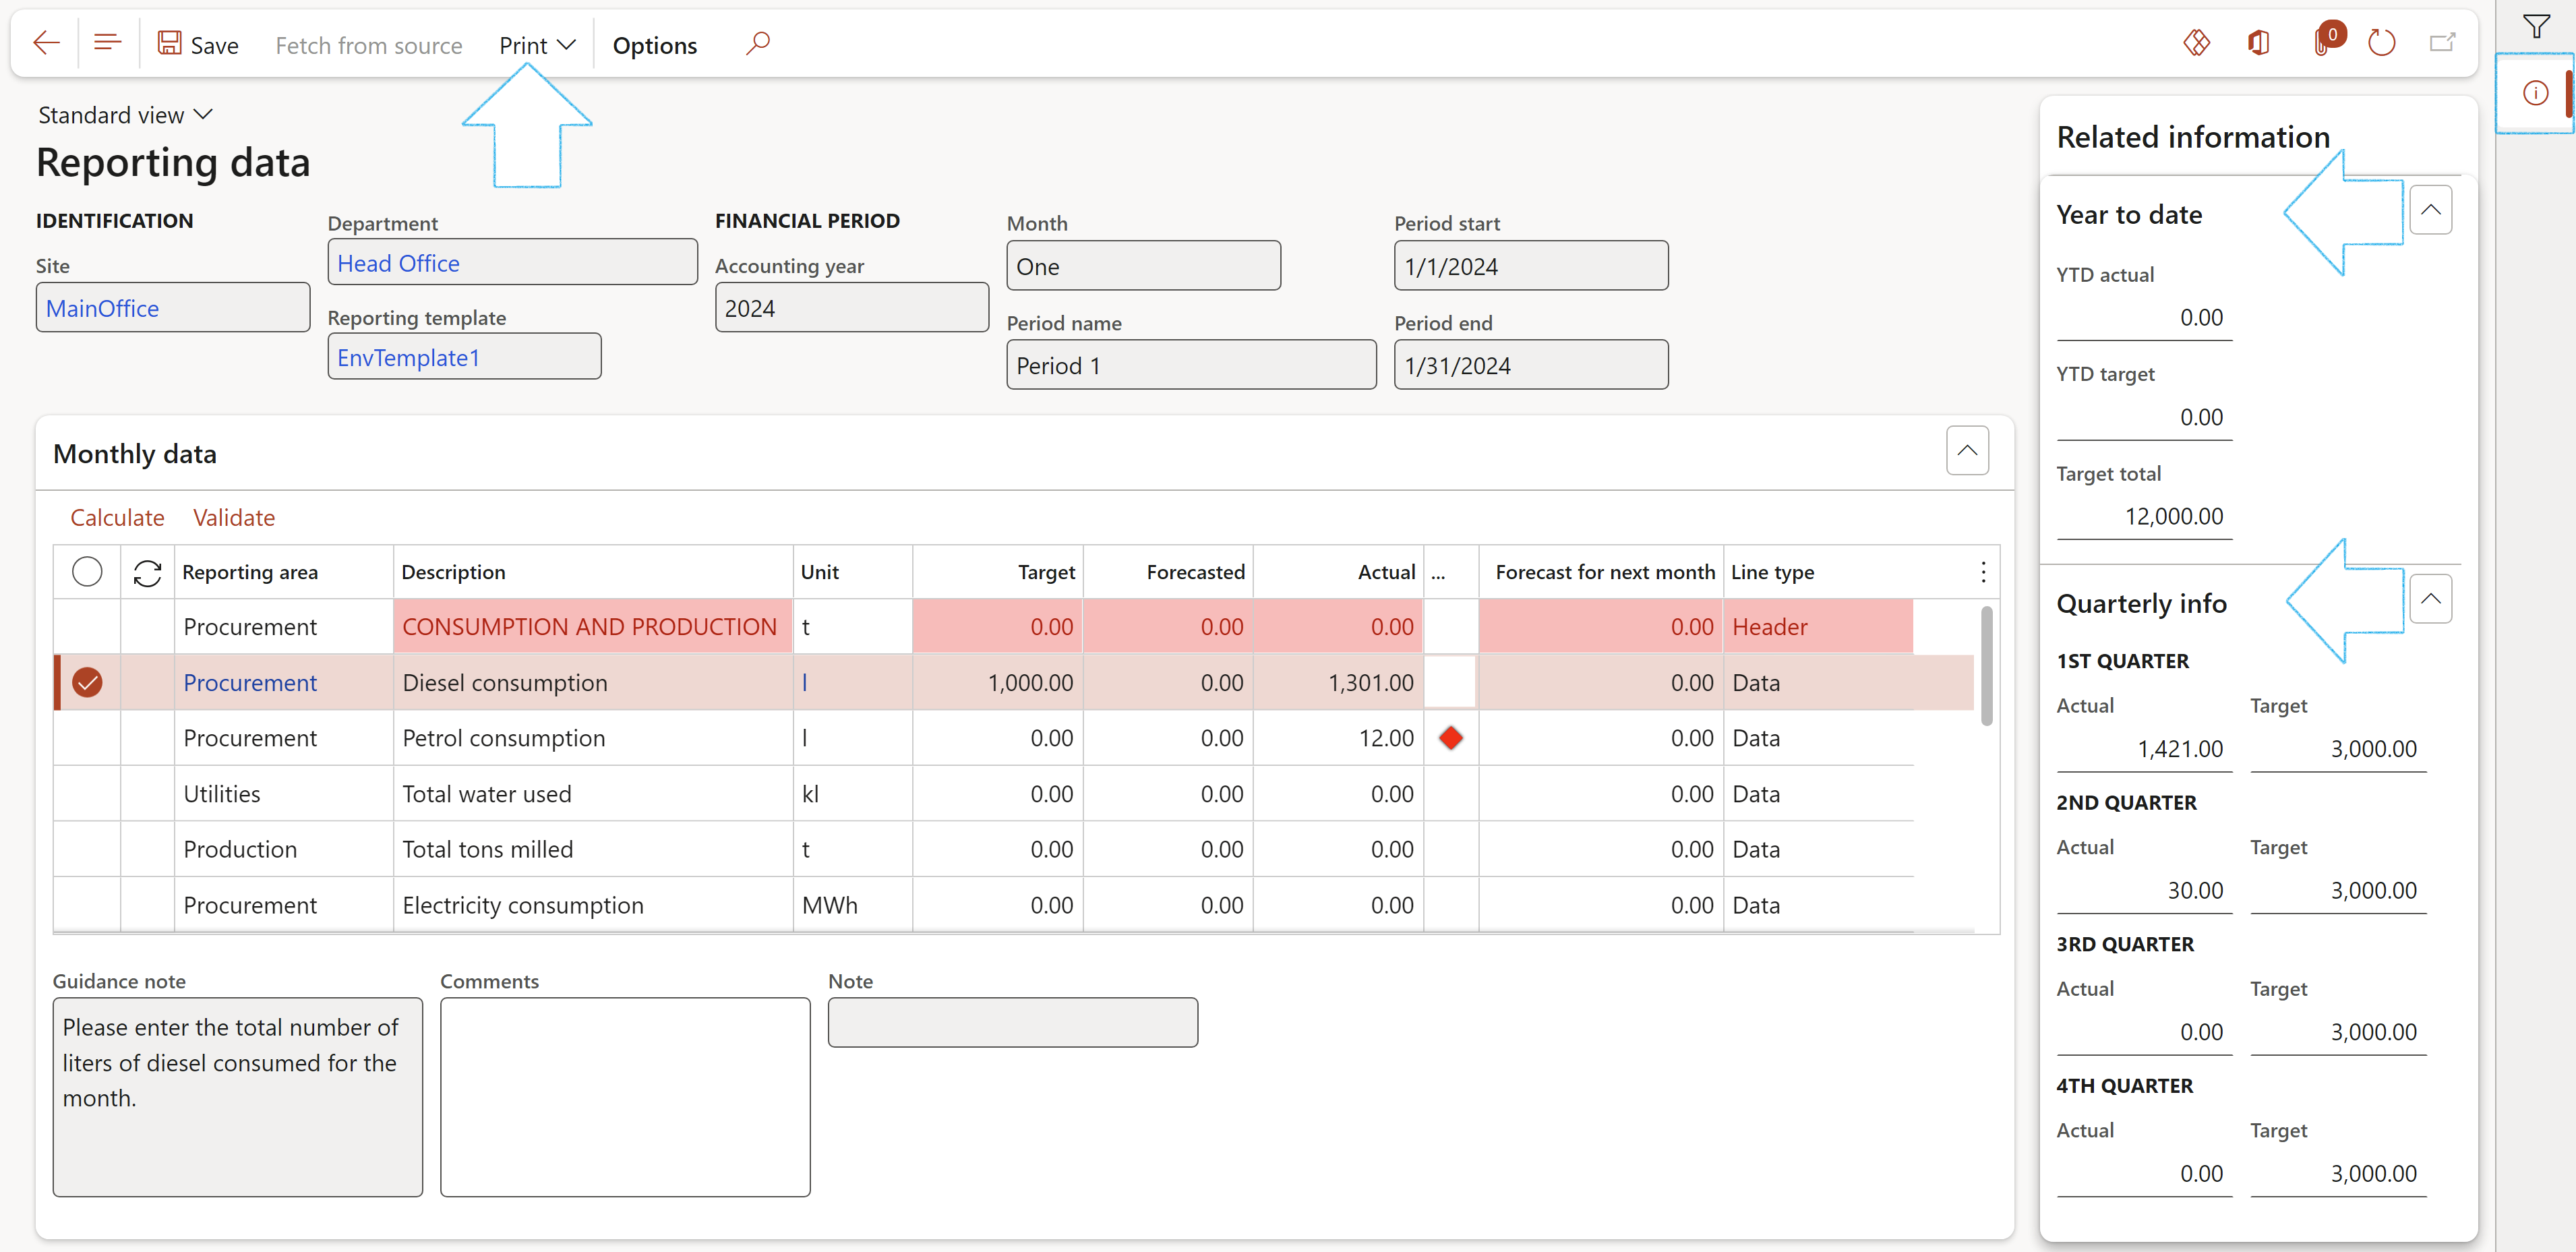Image resolution: width=2576 pixels, height=1252 pixels.
Task: Select the CONSUMPTION AND PRODUCTION header cell
Action: (592, 627)
